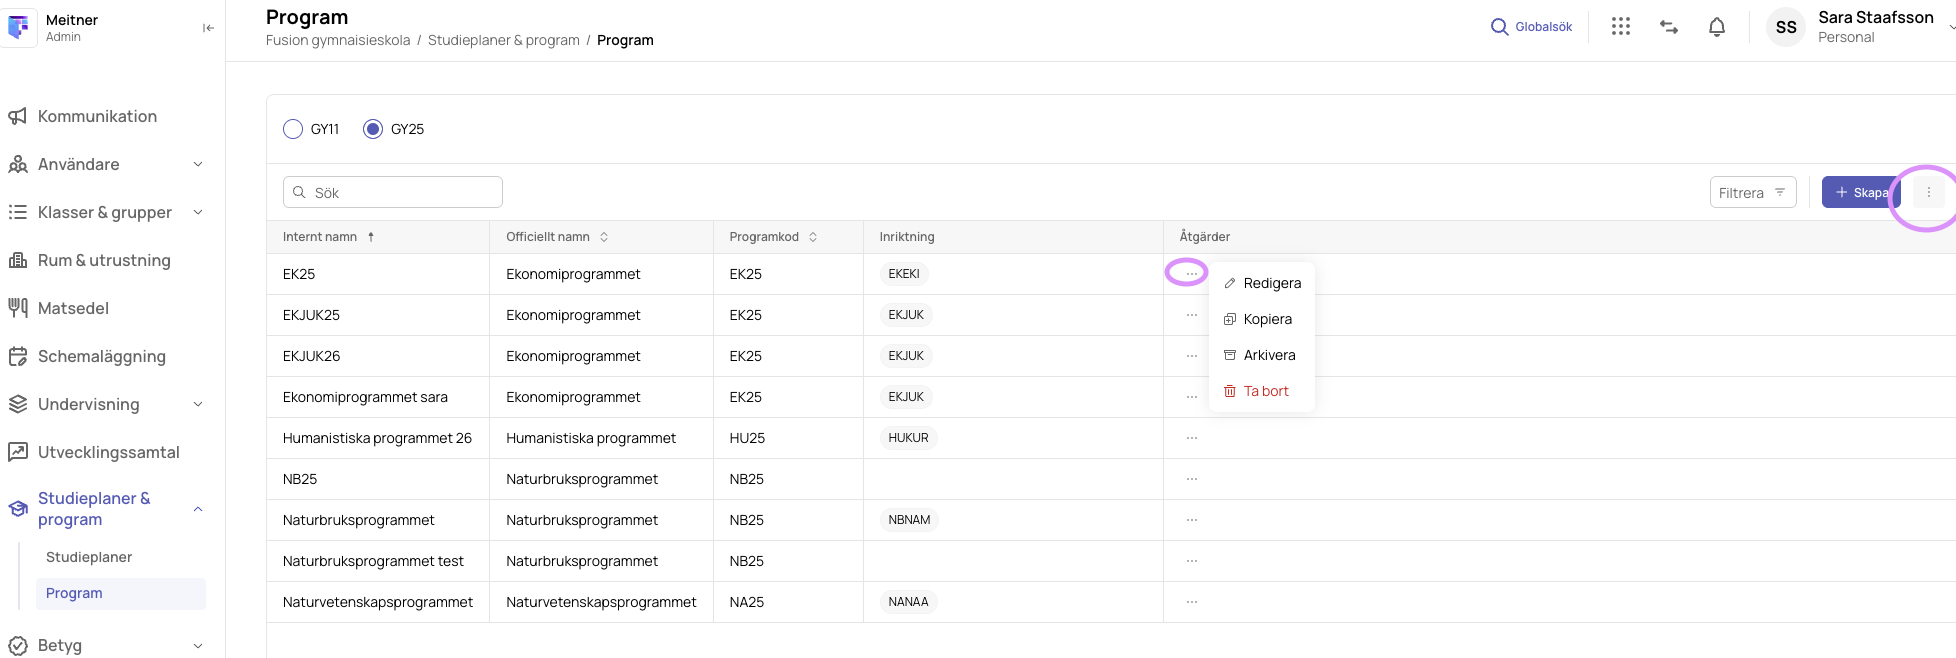Choose Arkivera from the context menu

1262,355
